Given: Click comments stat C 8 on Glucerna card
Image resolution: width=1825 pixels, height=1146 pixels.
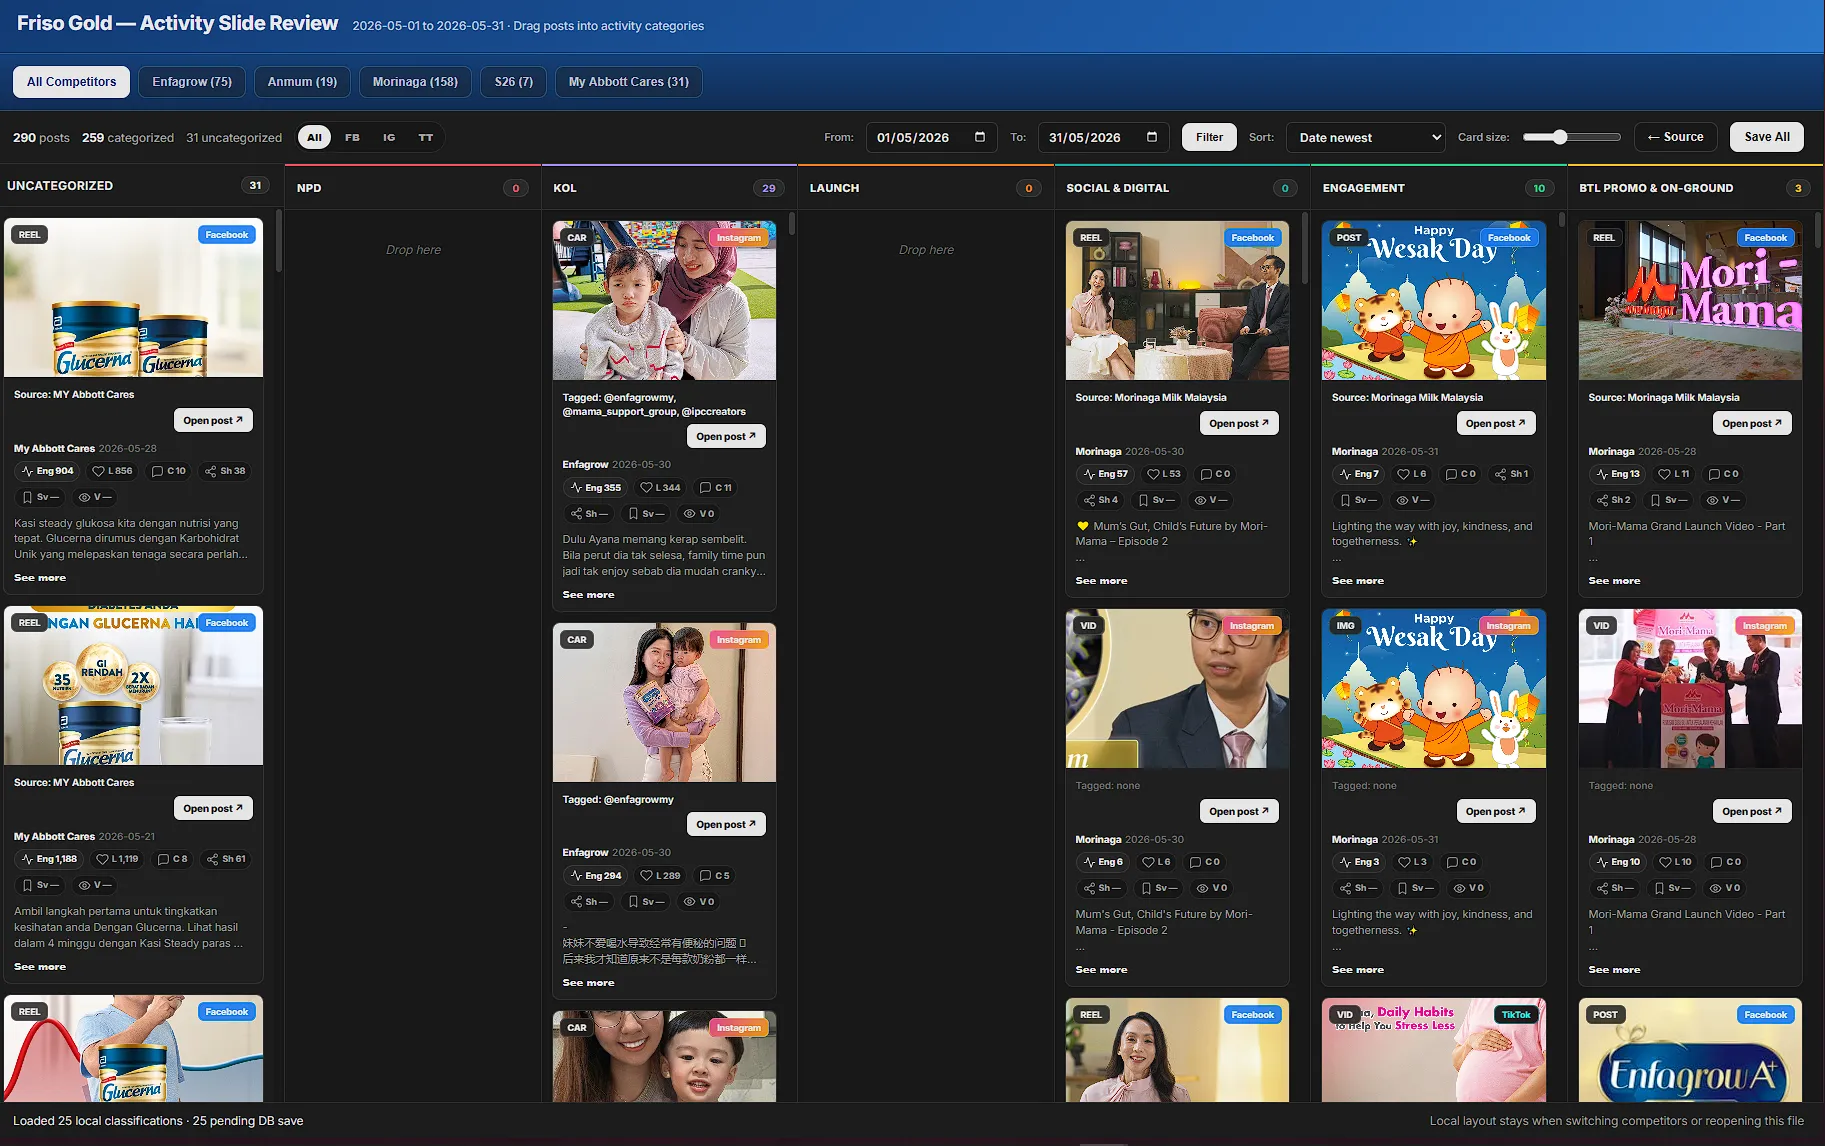Looking at the screenshot, I should tap(173, 859).
